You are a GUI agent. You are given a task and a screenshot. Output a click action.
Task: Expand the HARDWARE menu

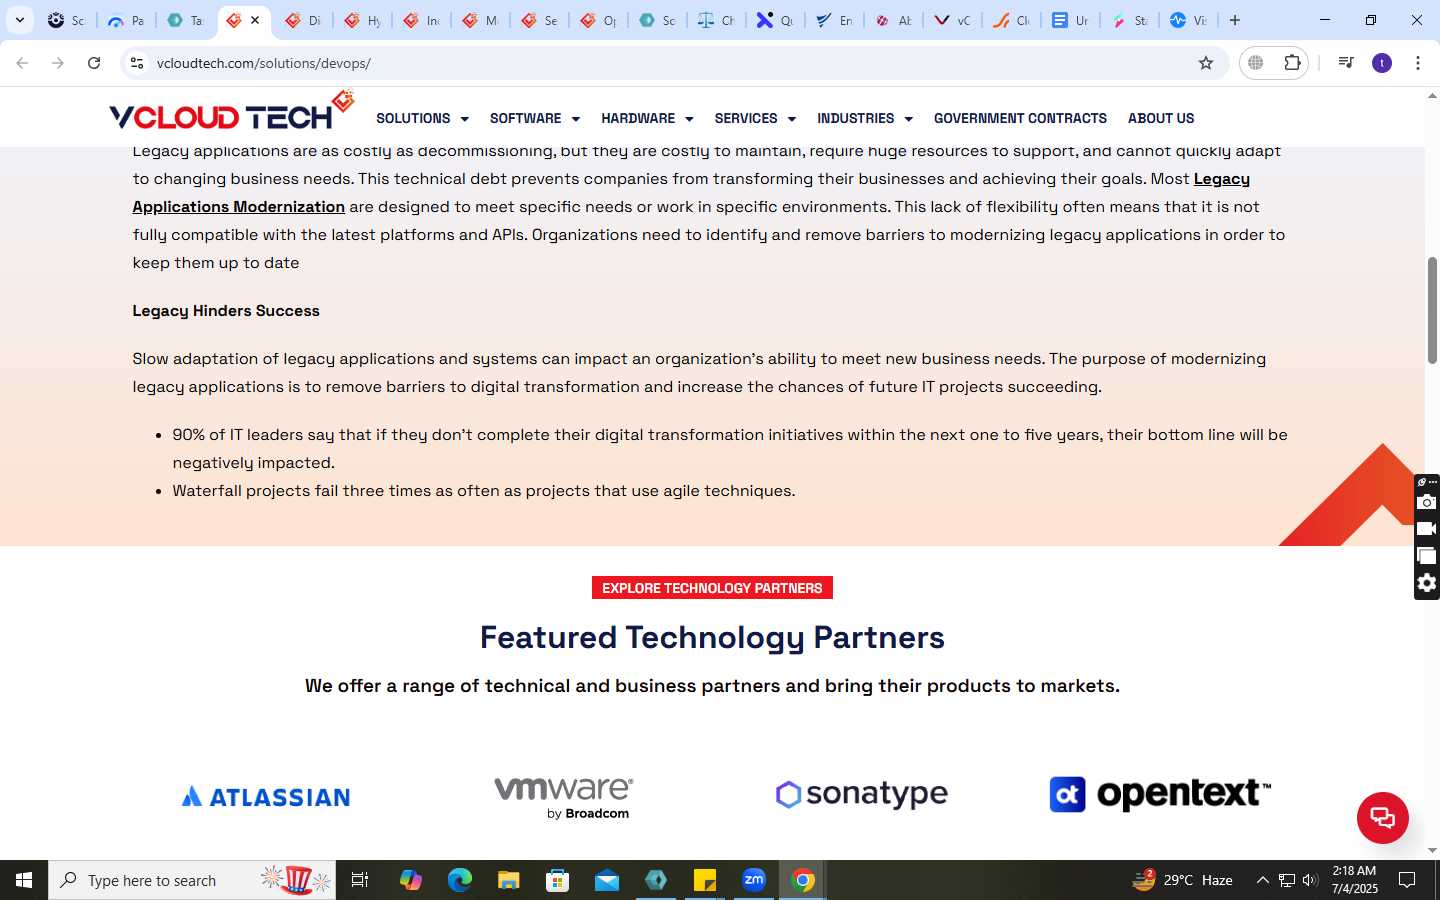point(647,118)
